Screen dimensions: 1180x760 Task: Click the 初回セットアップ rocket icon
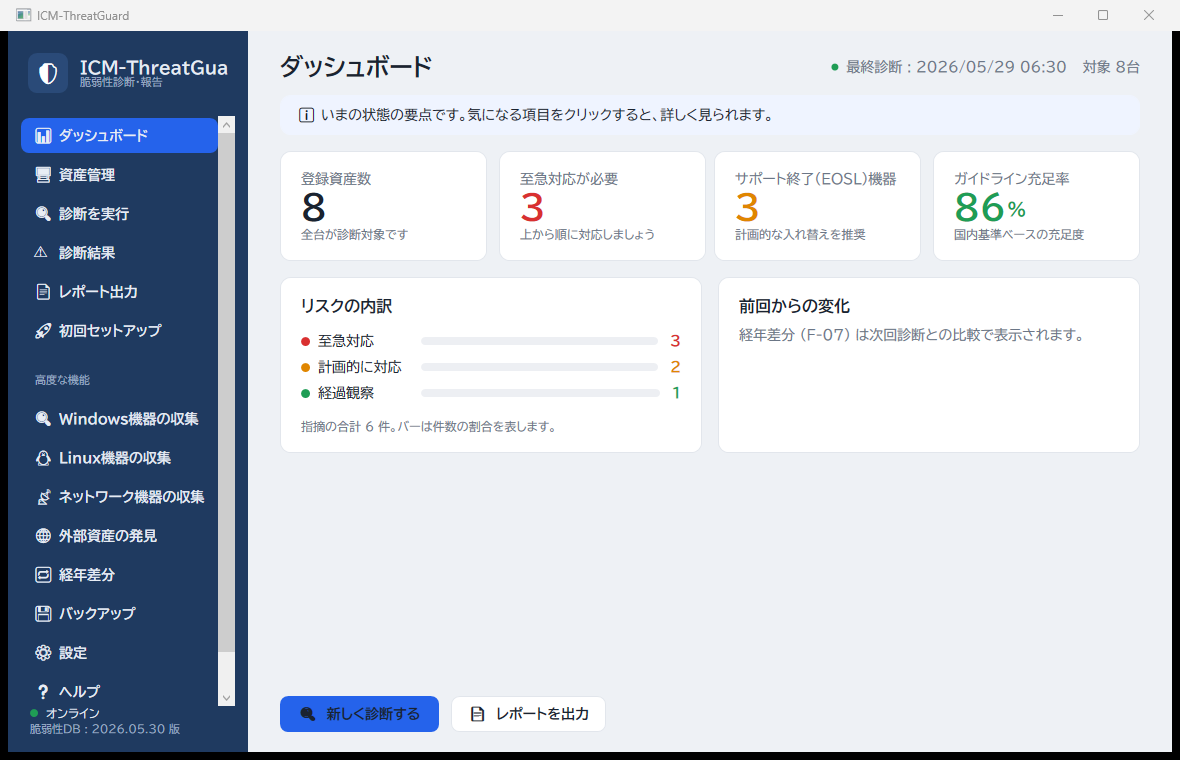coord(44,331)
